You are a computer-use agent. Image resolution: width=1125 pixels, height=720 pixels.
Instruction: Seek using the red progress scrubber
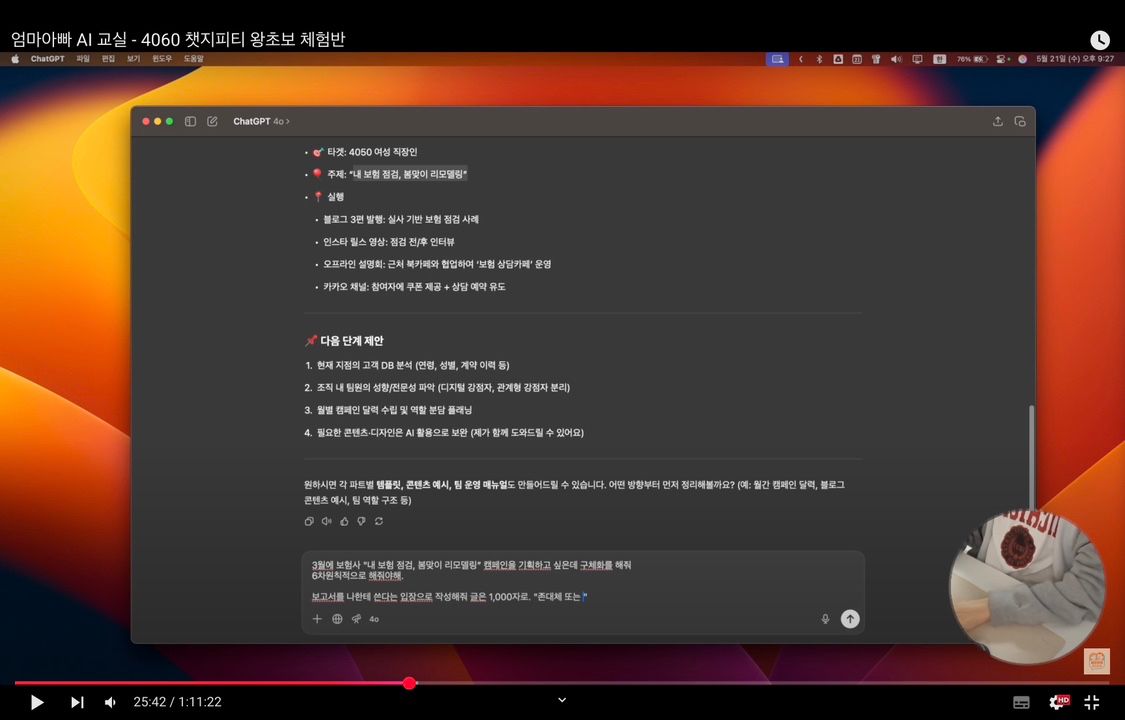coord(409,683)
